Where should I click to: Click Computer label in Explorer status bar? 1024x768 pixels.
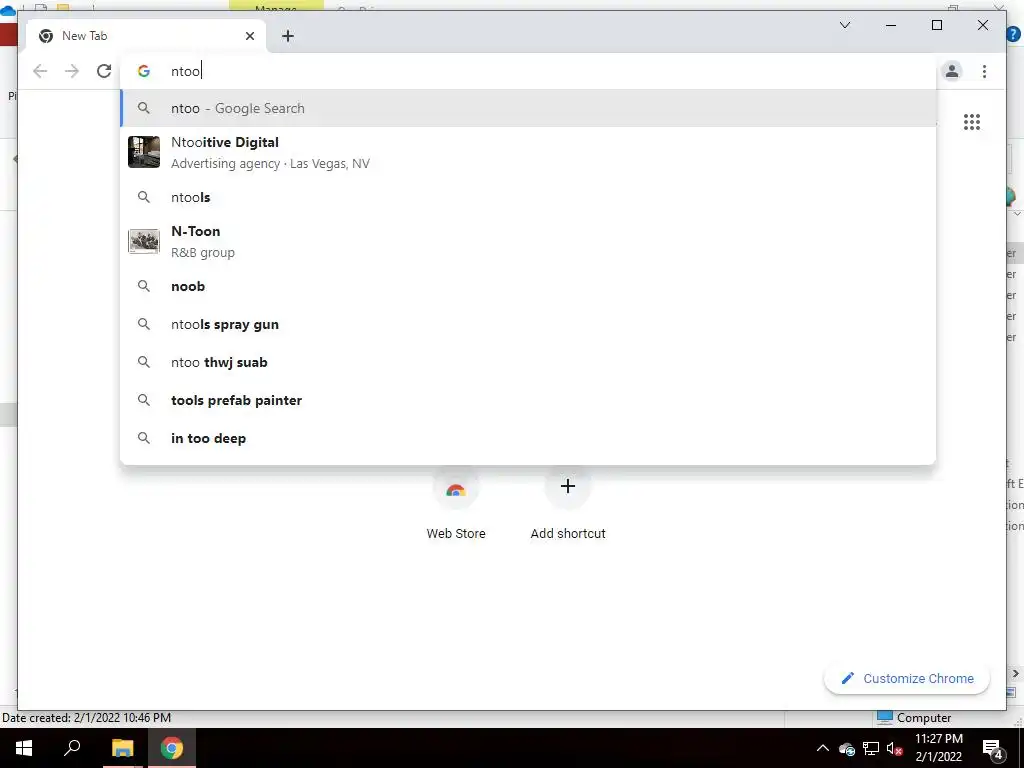923,718
